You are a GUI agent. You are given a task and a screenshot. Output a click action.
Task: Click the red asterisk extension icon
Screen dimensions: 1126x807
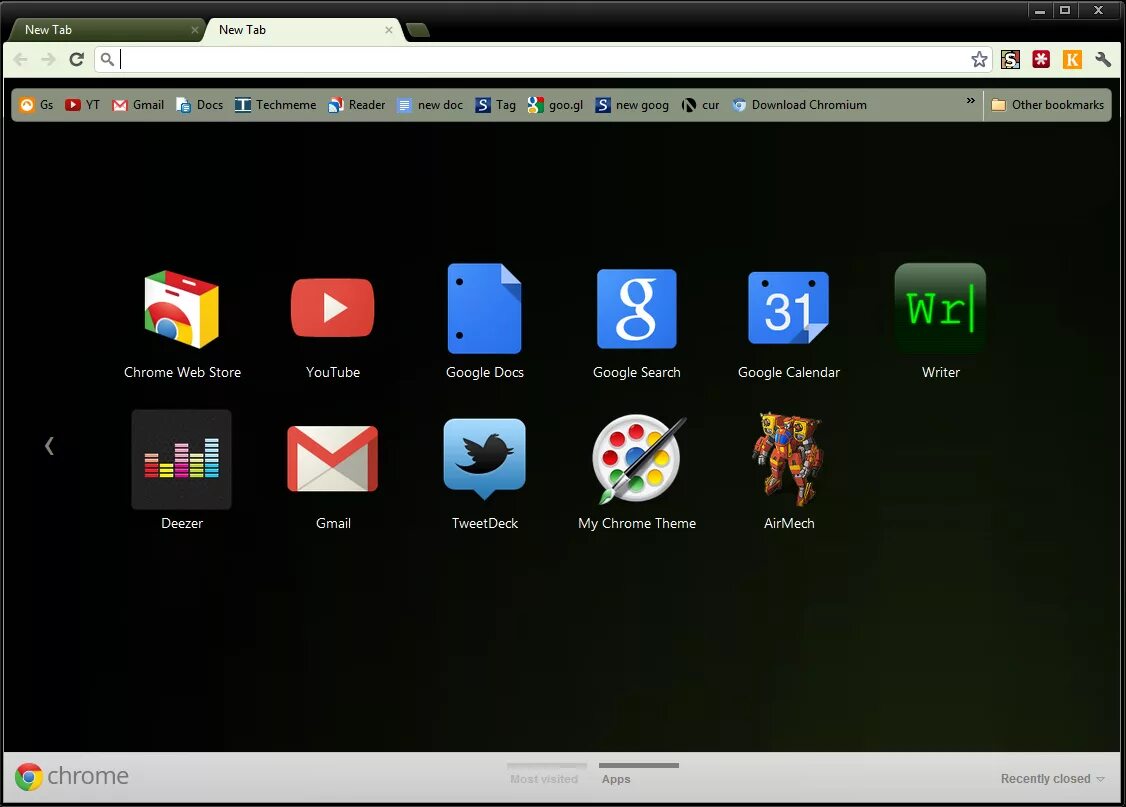[1041, 60]
